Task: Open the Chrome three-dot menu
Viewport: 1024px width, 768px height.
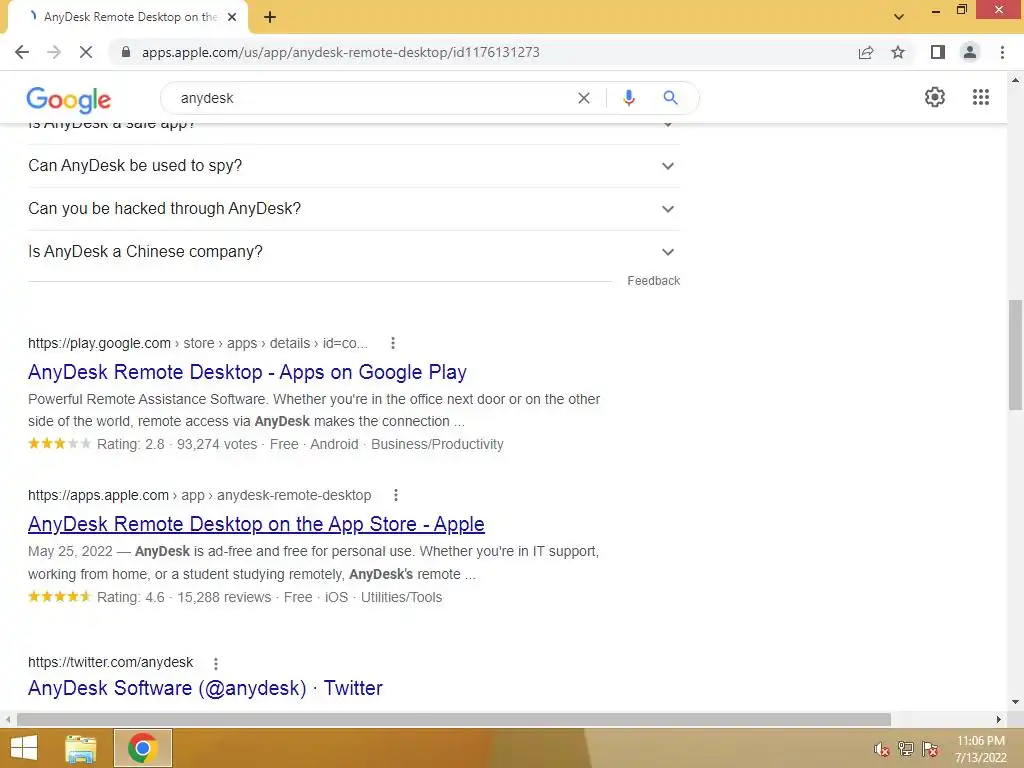Action: coord(1002,52)
